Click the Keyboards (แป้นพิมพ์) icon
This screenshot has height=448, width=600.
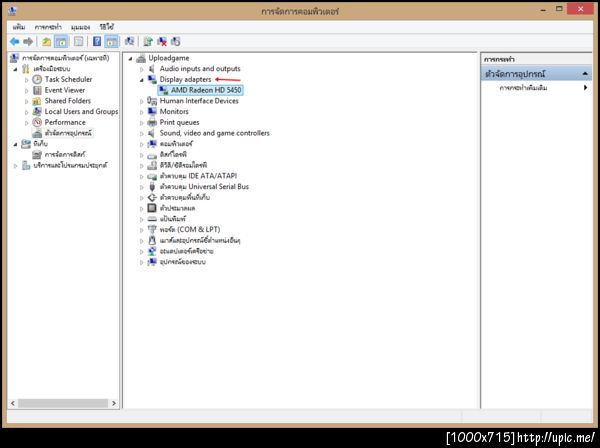click(152, 219)
